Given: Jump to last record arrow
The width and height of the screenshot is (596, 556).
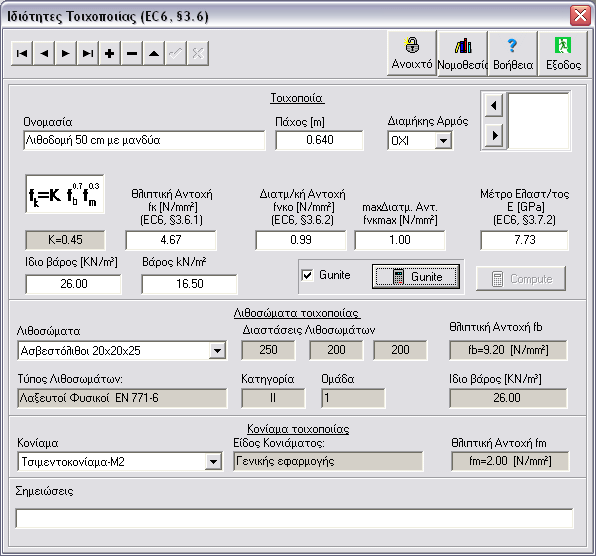Looking at the screenshot, I should (x=88, y=54).
